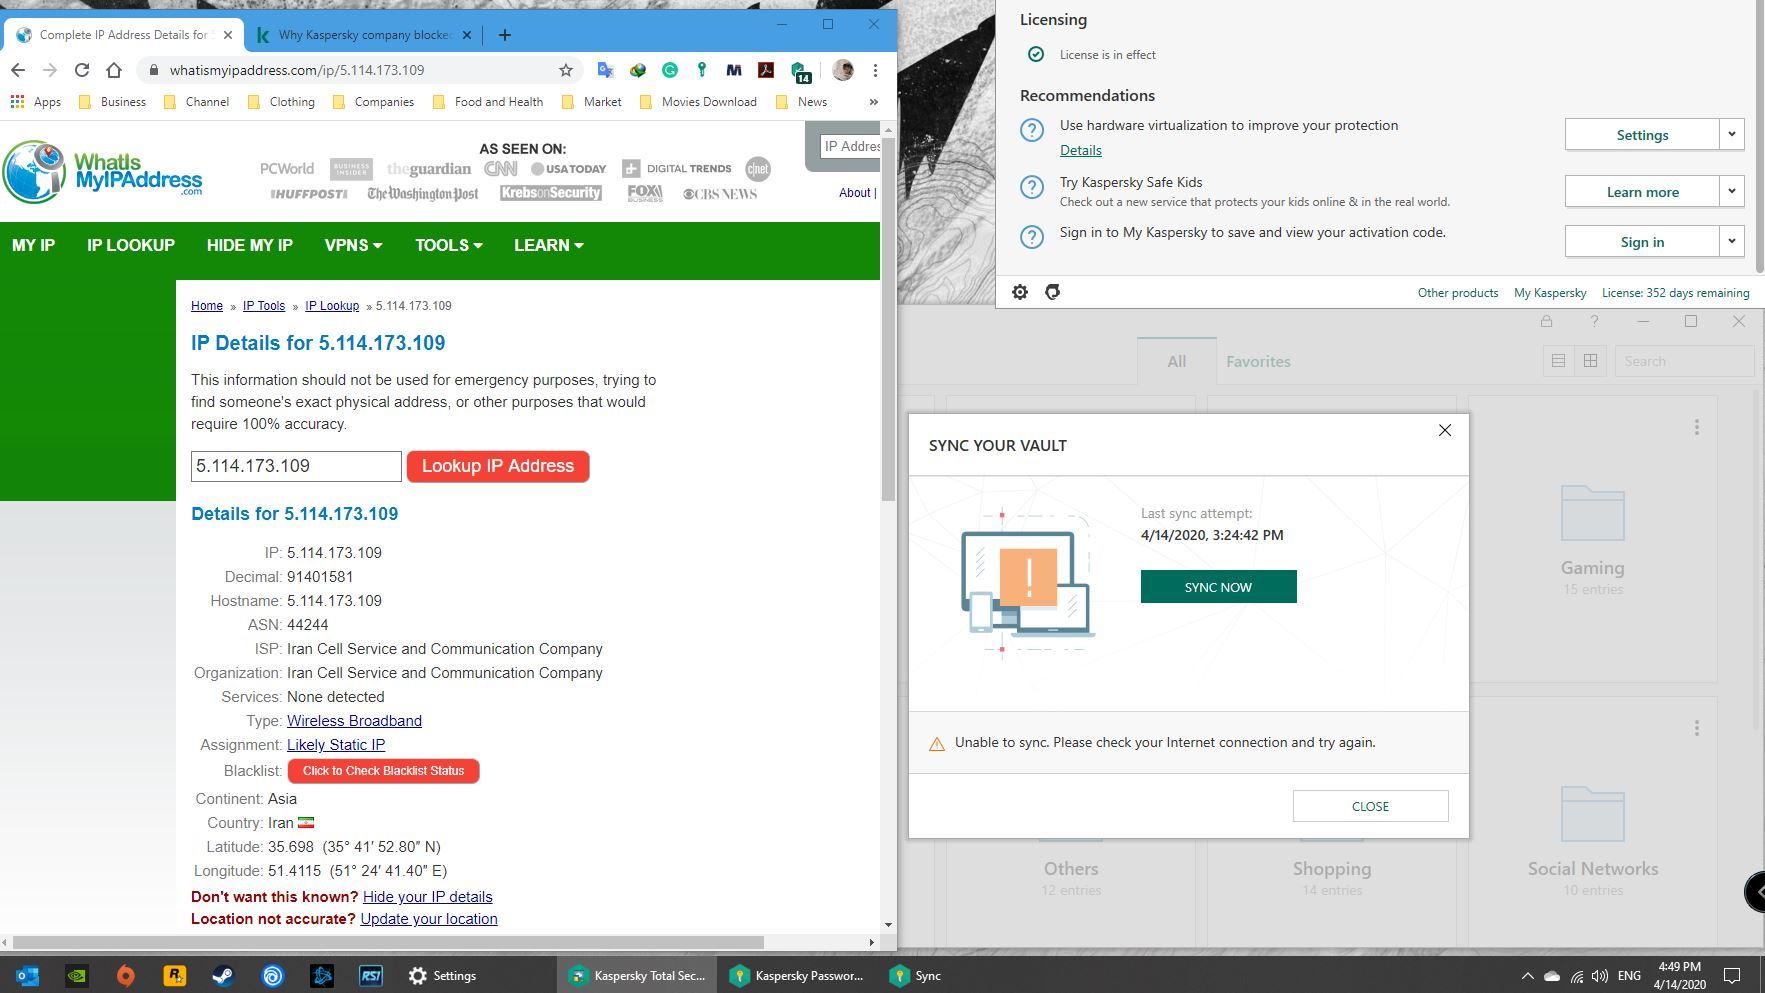
Task: Open the Windows notification center
Action: 1733,976
